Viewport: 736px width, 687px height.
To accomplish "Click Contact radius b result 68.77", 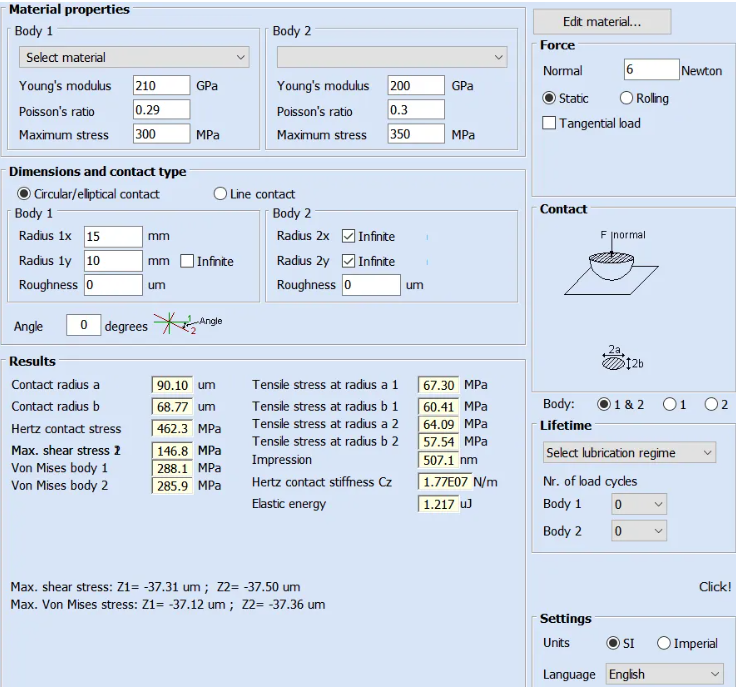I will click(x=172, y=407).
